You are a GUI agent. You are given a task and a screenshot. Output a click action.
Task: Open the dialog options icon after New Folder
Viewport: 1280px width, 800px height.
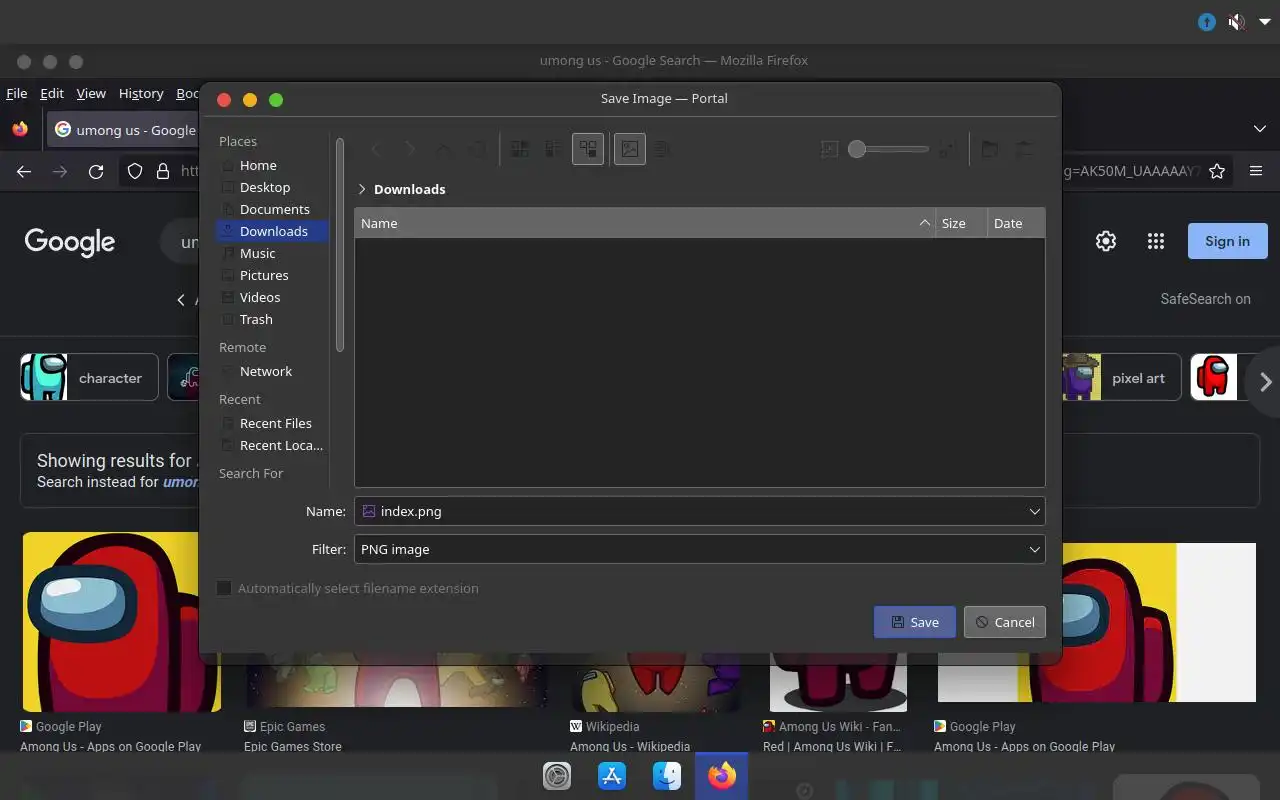[x=1025, y=149]
